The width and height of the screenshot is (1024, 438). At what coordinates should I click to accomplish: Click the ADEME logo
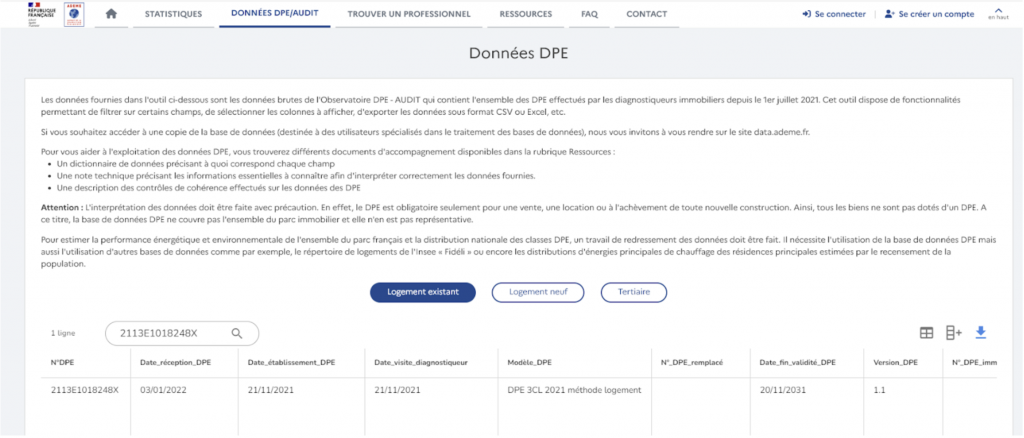coord(74,16)
